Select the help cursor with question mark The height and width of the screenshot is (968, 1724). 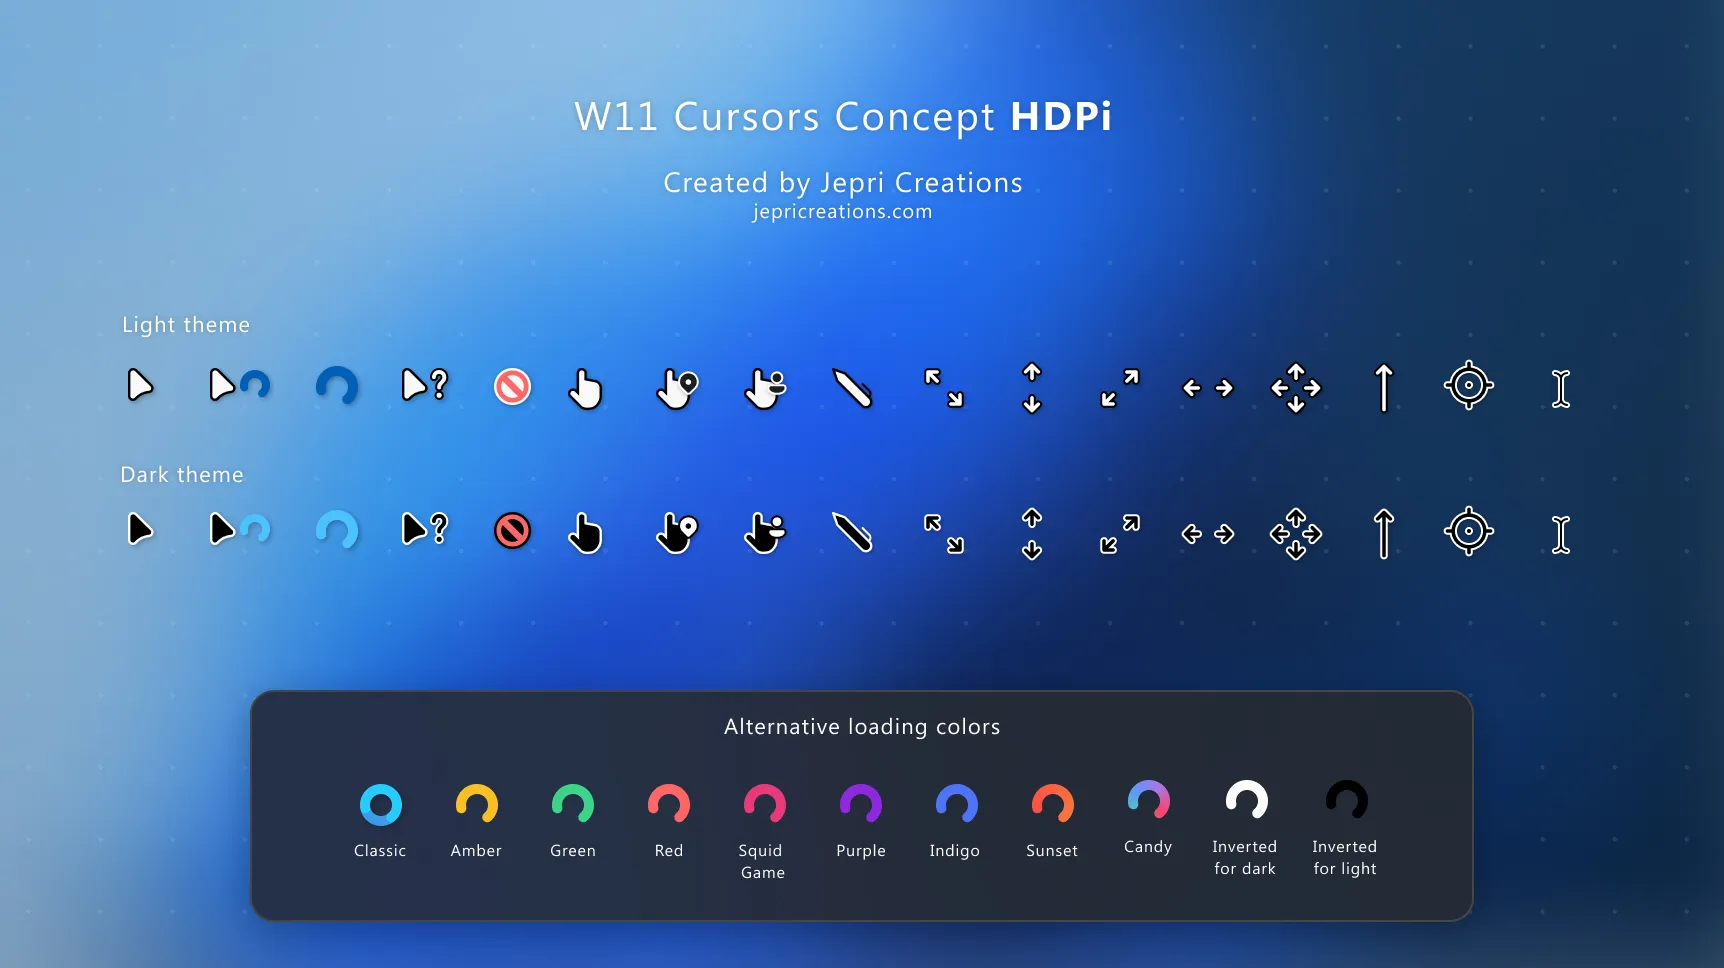pos(424,385)
